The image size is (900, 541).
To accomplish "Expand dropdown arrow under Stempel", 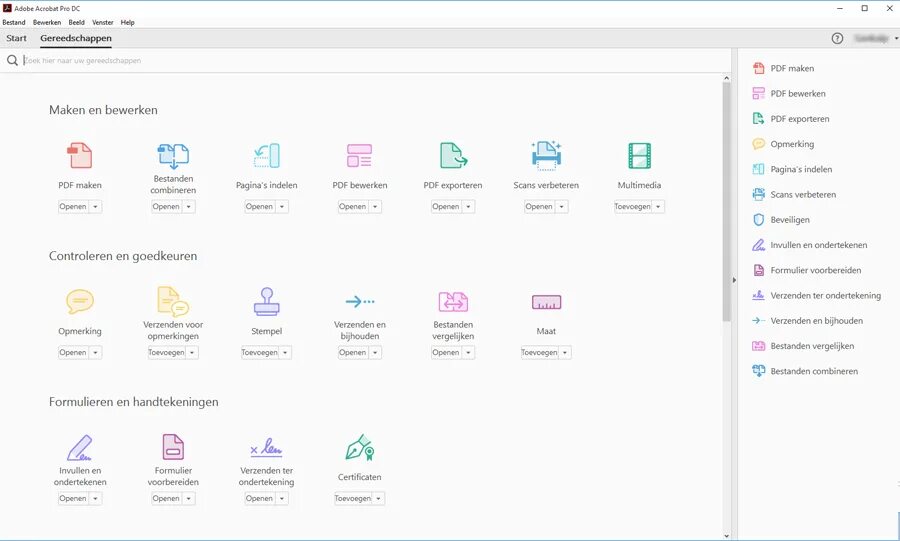I will (x=285, y=352).
